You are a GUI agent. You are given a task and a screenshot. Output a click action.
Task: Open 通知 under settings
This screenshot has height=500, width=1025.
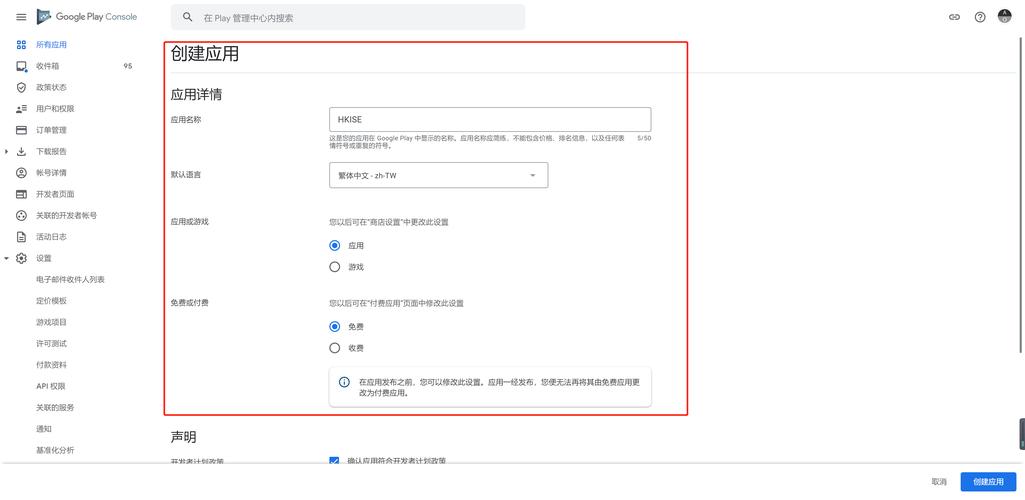click(x=44, y=429)
